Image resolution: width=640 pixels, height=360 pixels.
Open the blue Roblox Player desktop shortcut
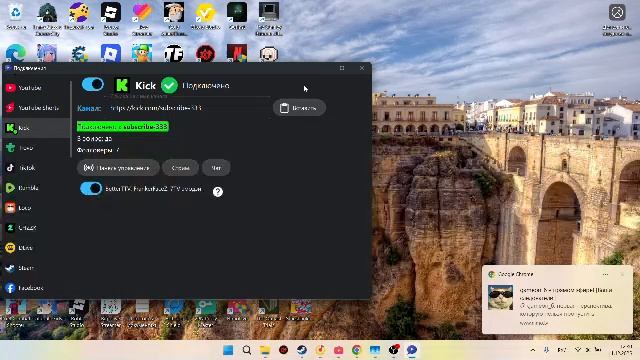tap(111, 53)
